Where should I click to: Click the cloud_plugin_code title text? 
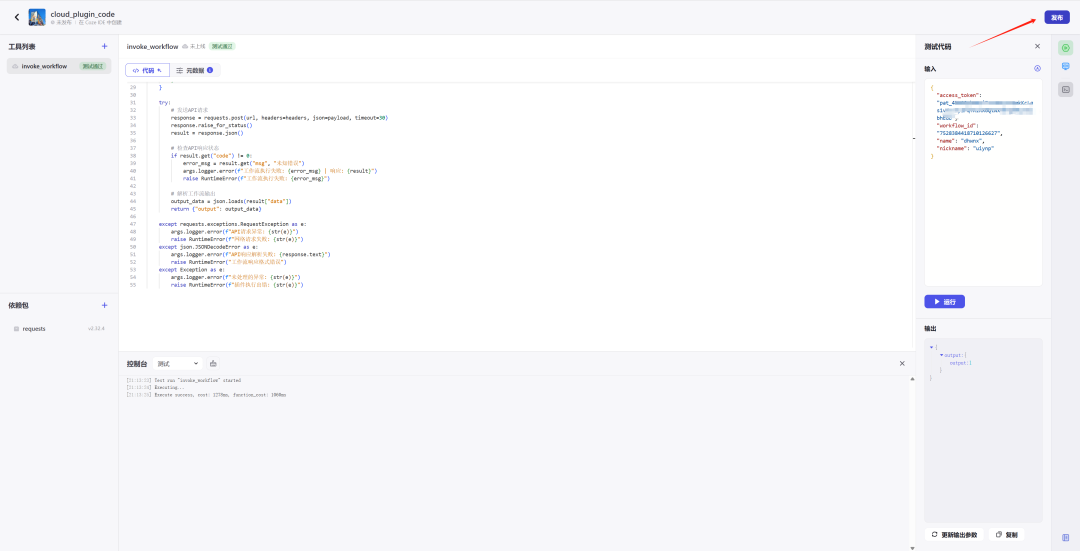pos(83,14)
